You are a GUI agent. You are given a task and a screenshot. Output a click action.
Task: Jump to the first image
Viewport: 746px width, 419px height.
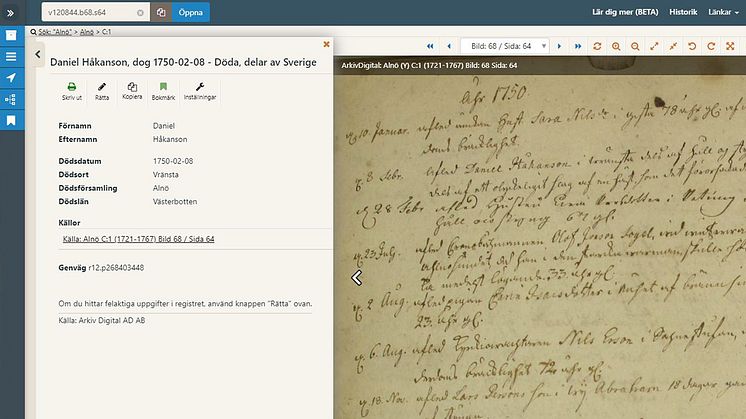click(430, 46)
